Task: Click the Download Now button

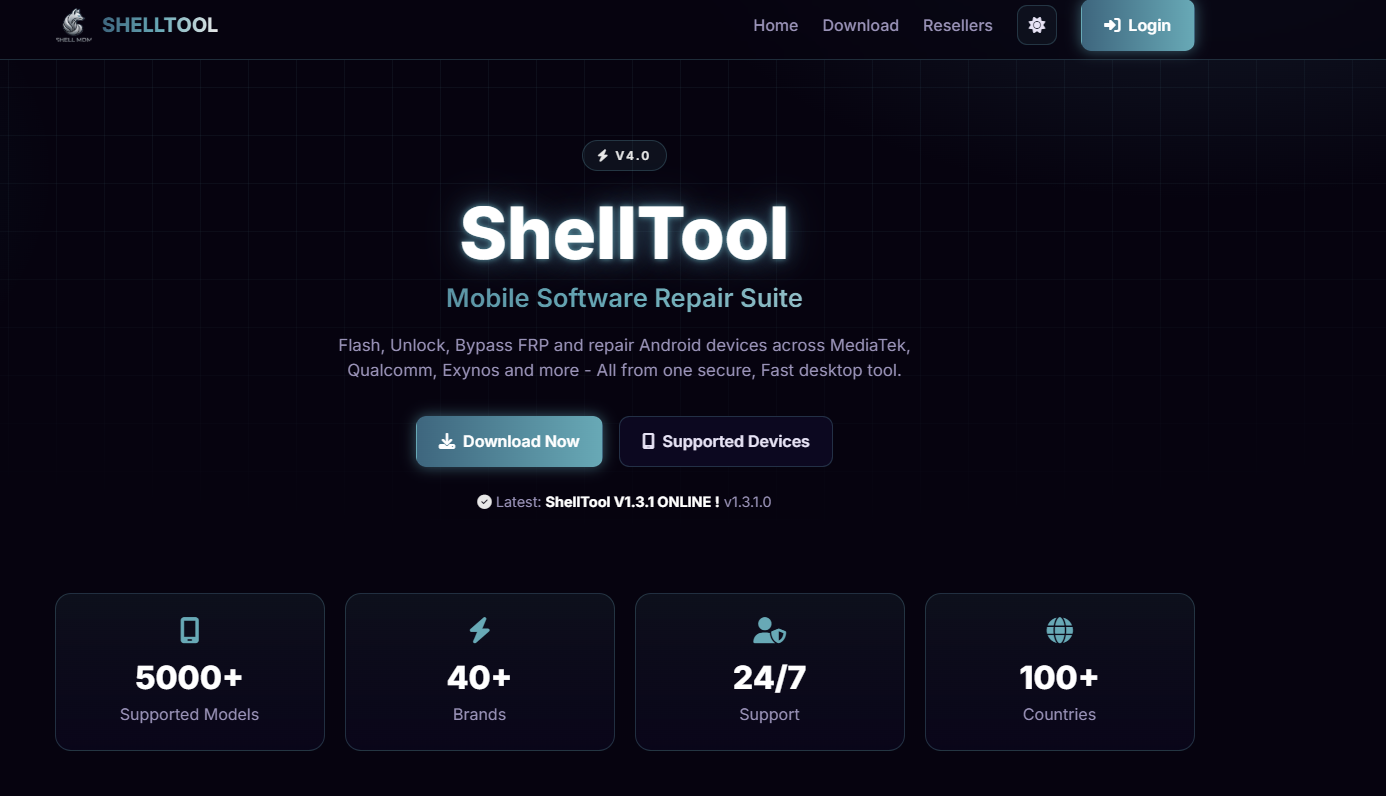Action: (509, 441)
